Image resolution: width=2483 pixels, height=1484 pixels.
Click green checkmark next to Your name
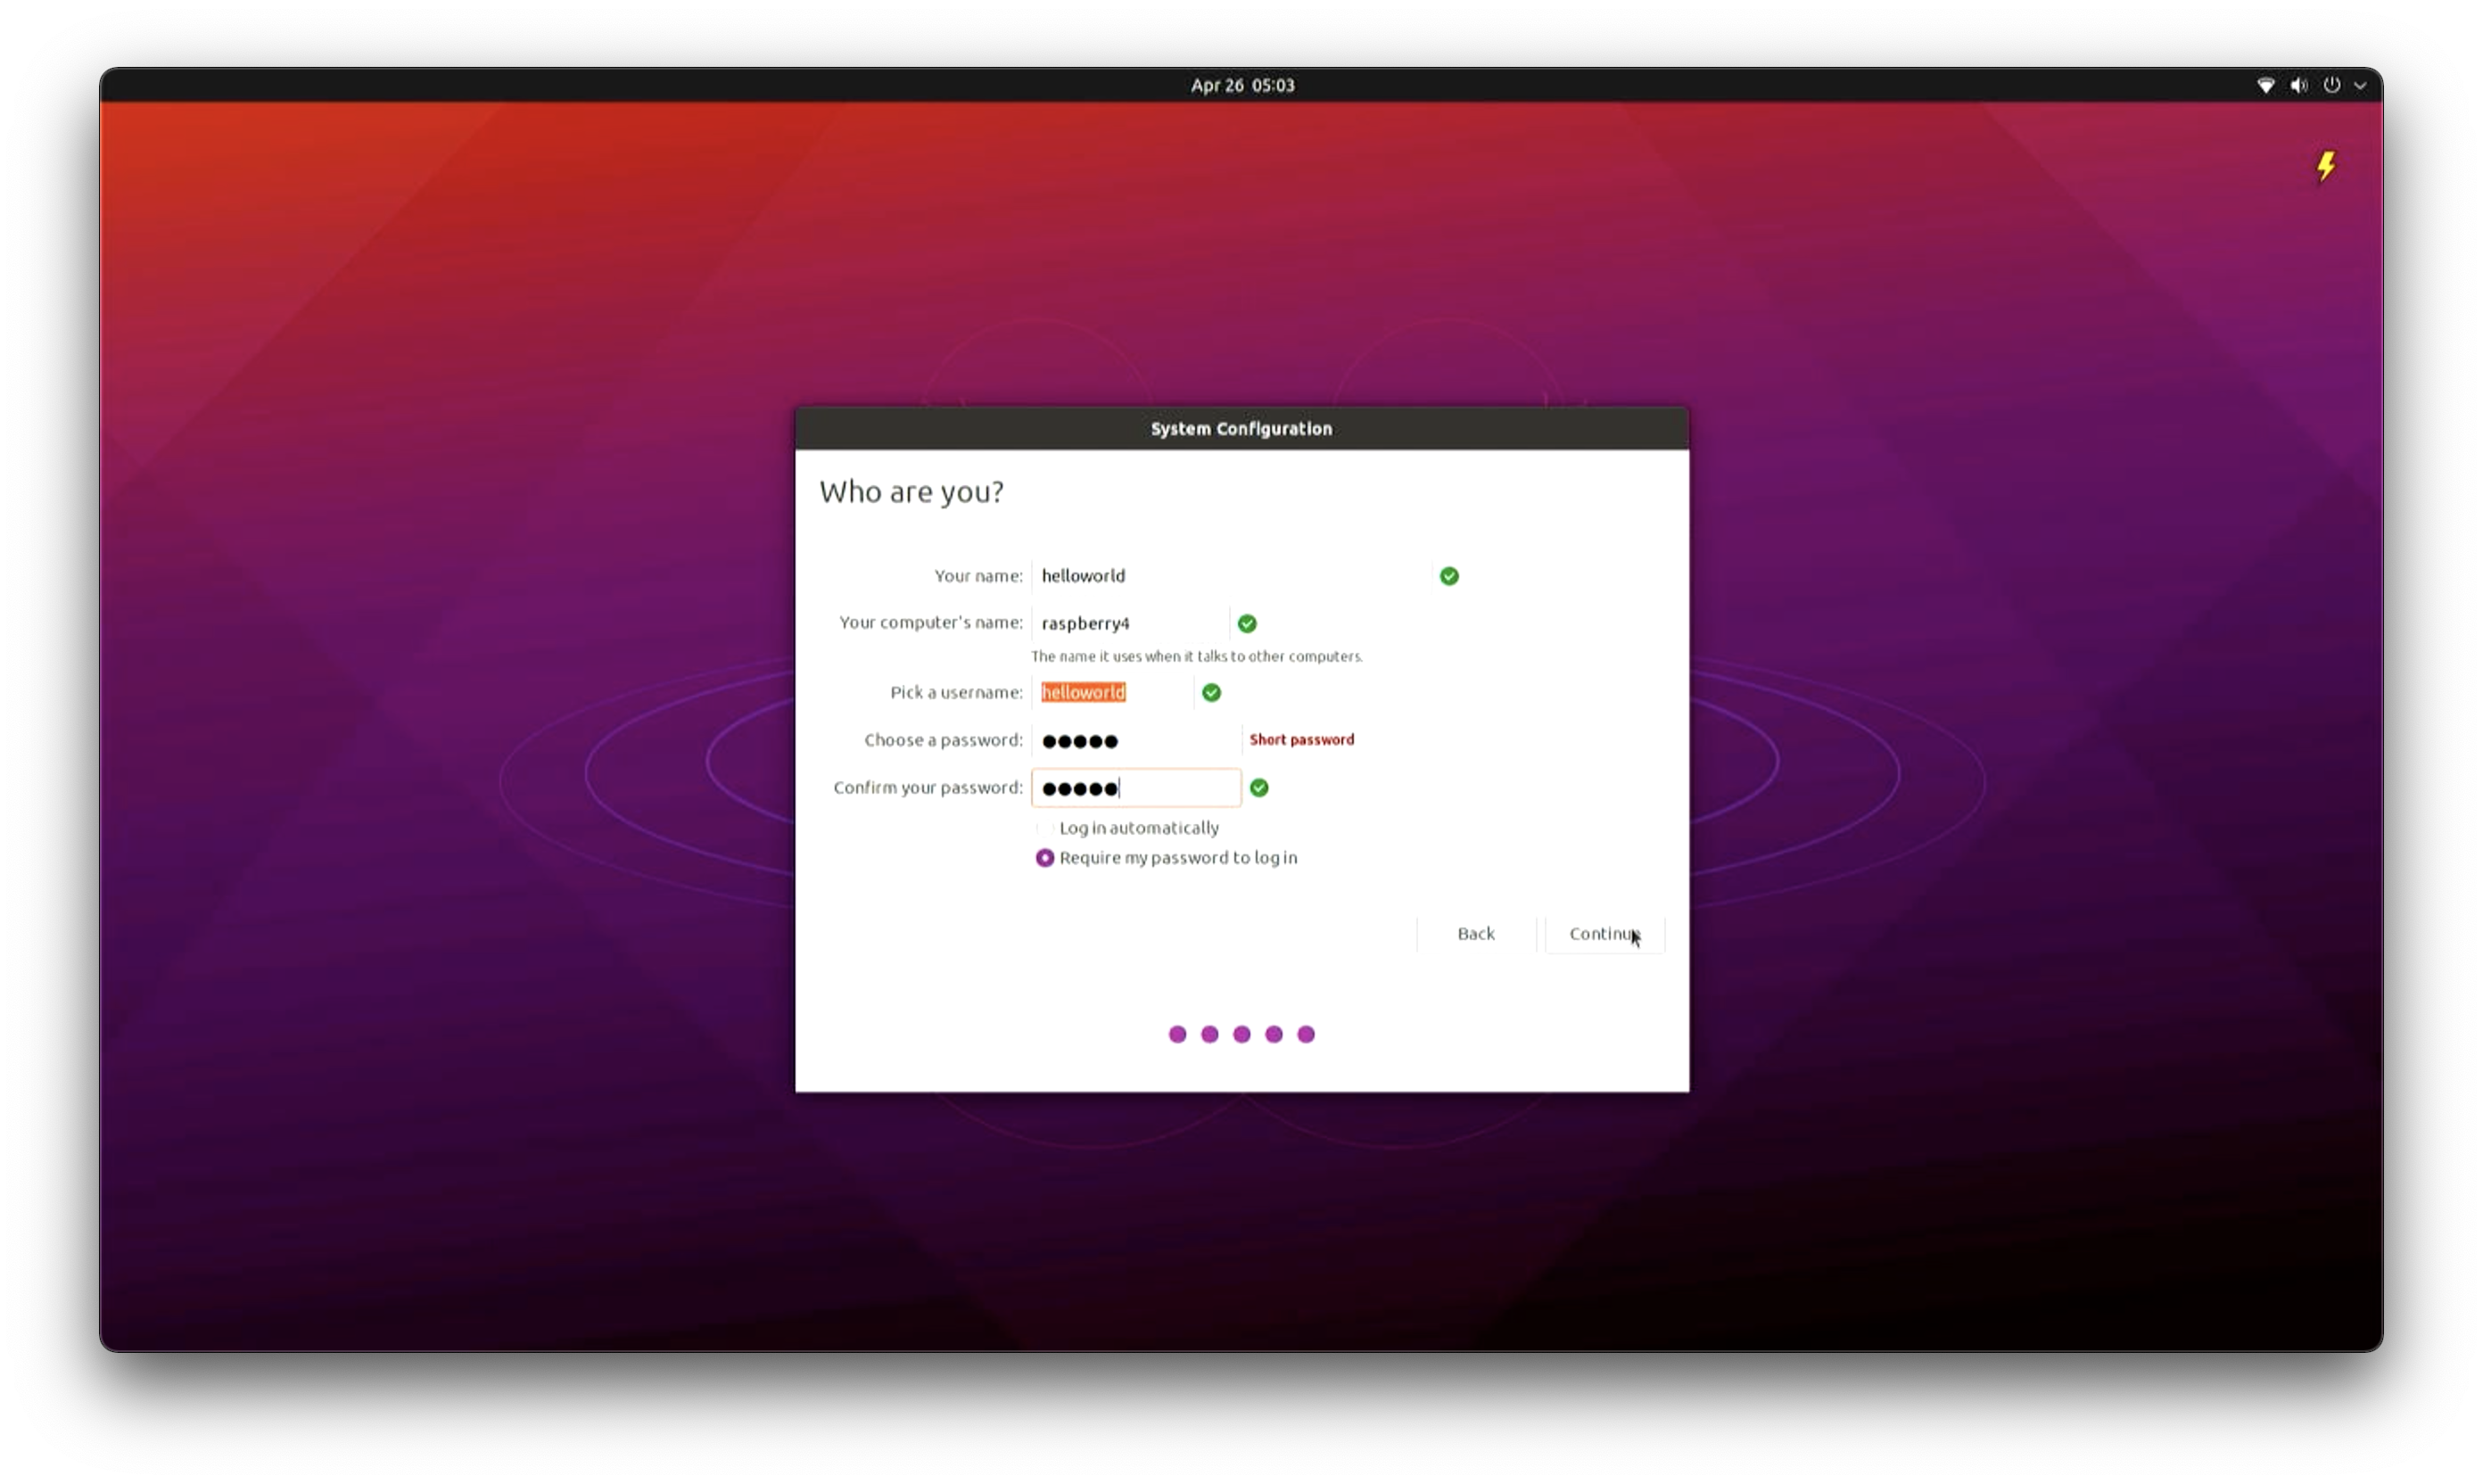(x=1449, y=576)
